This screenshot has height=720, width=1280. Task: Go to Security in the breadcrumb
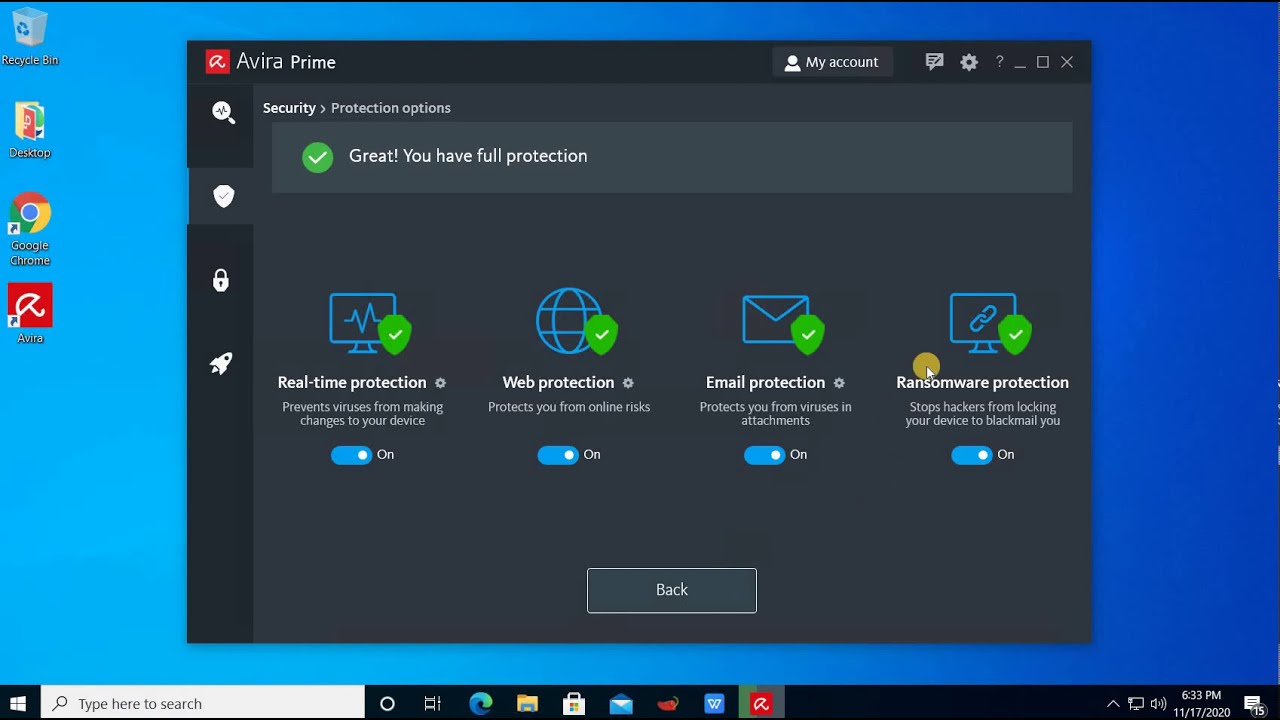[289, 108]
